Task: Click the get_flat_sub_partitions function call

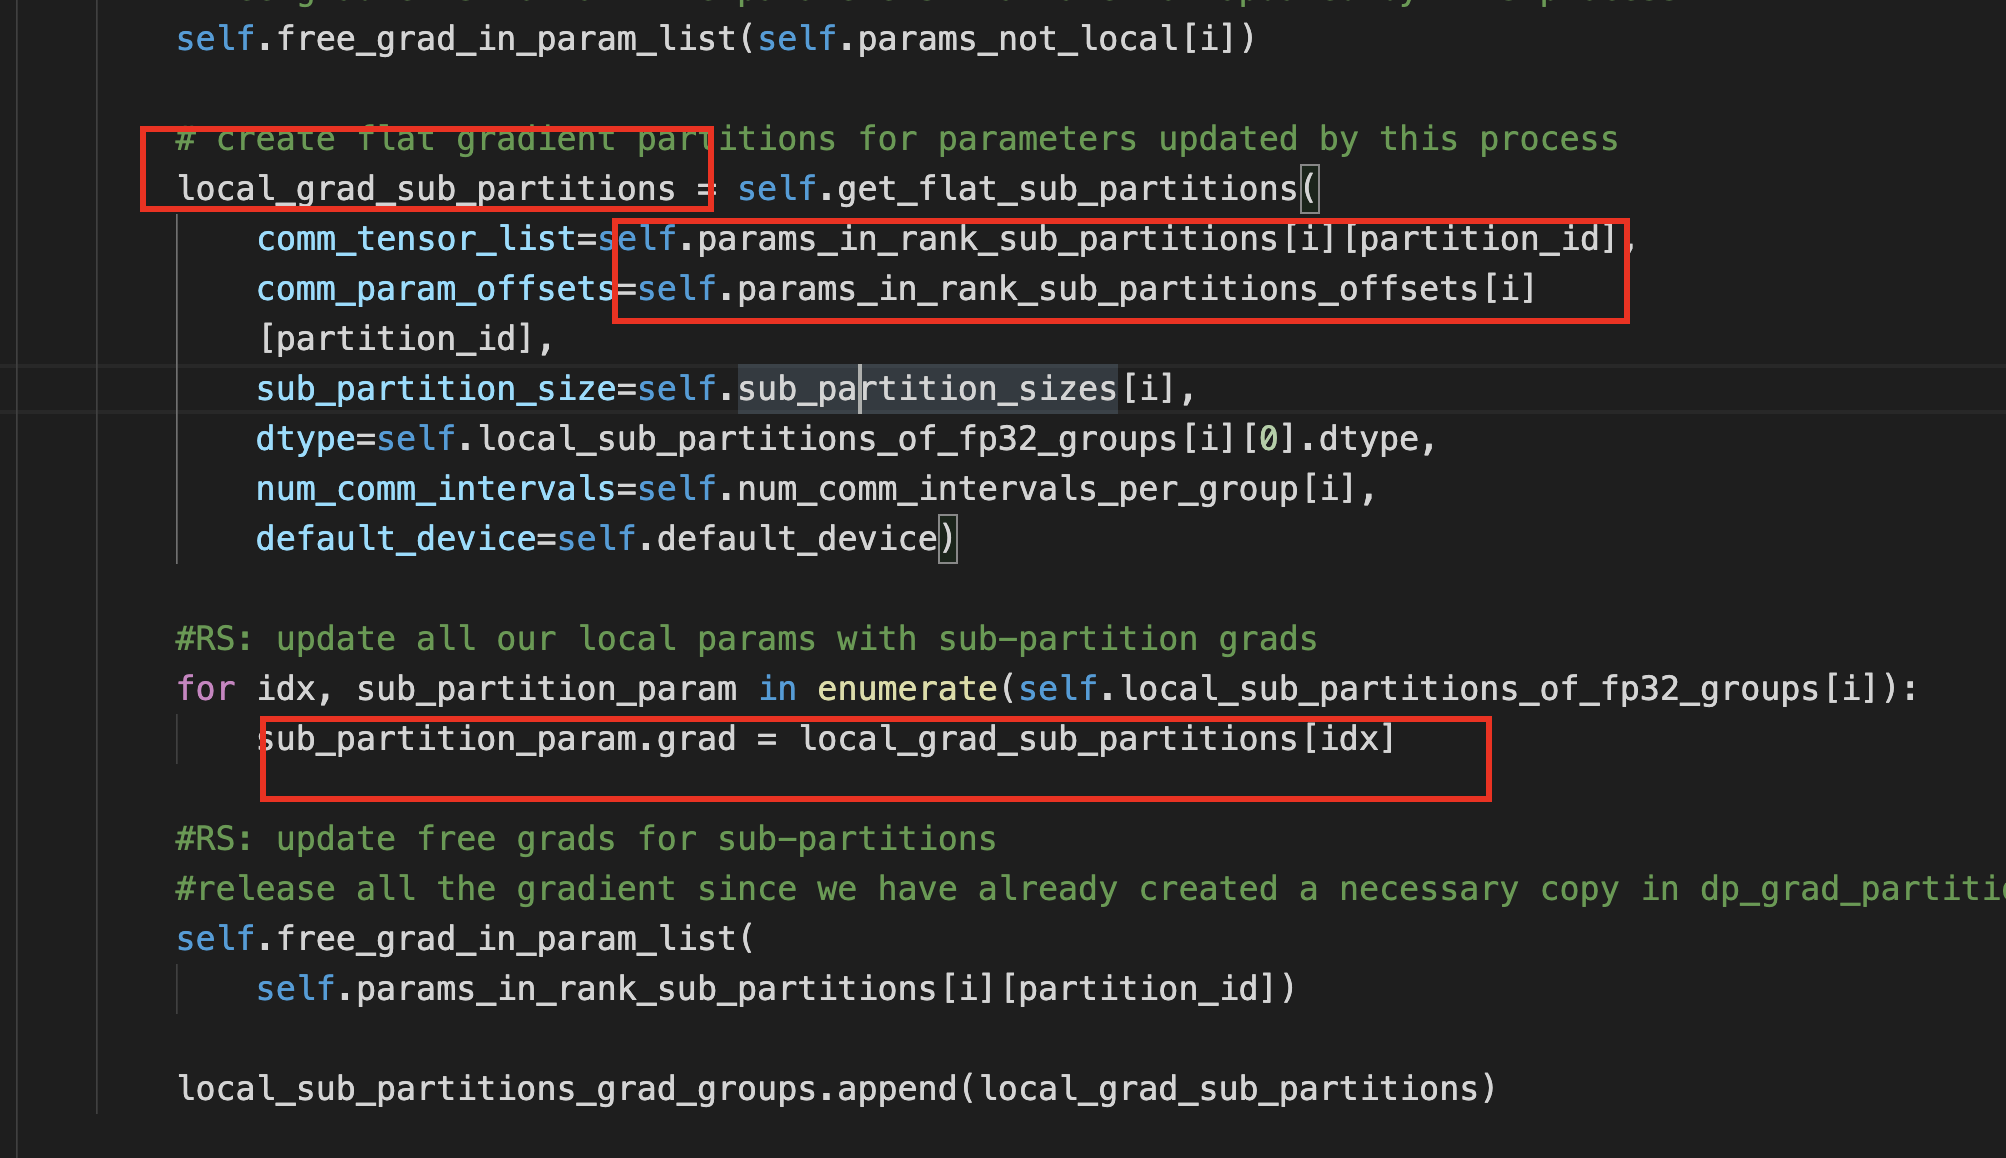Action: (1070, 188)
